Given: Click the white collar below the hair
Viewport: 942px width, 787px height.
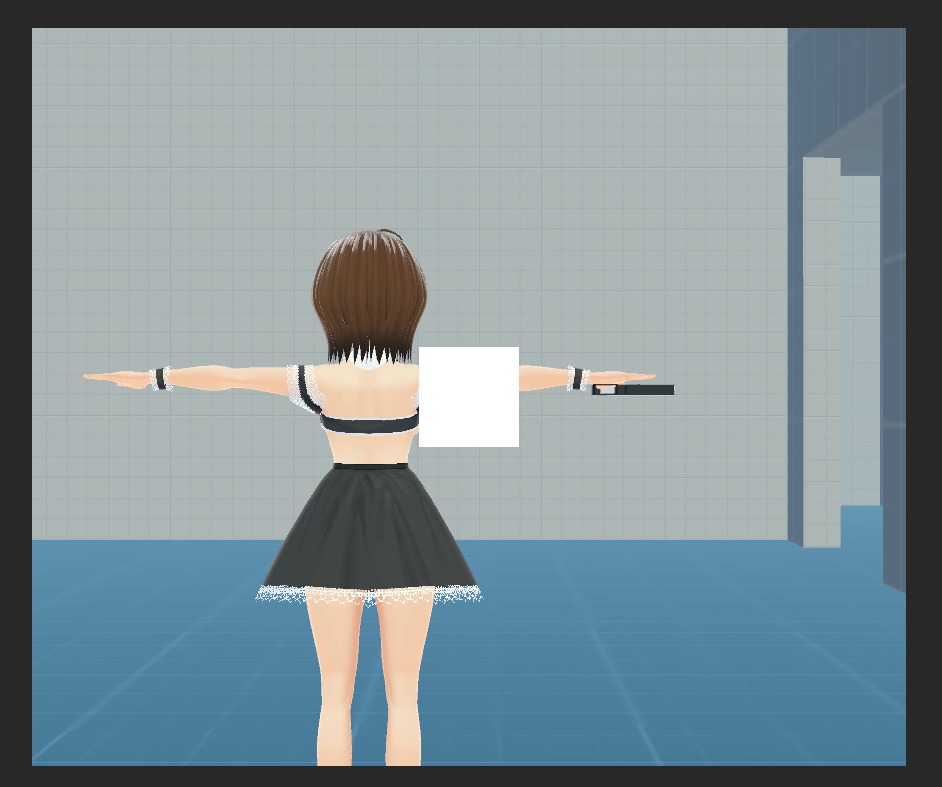Looking at the screenshot, I should coord(370,359).
